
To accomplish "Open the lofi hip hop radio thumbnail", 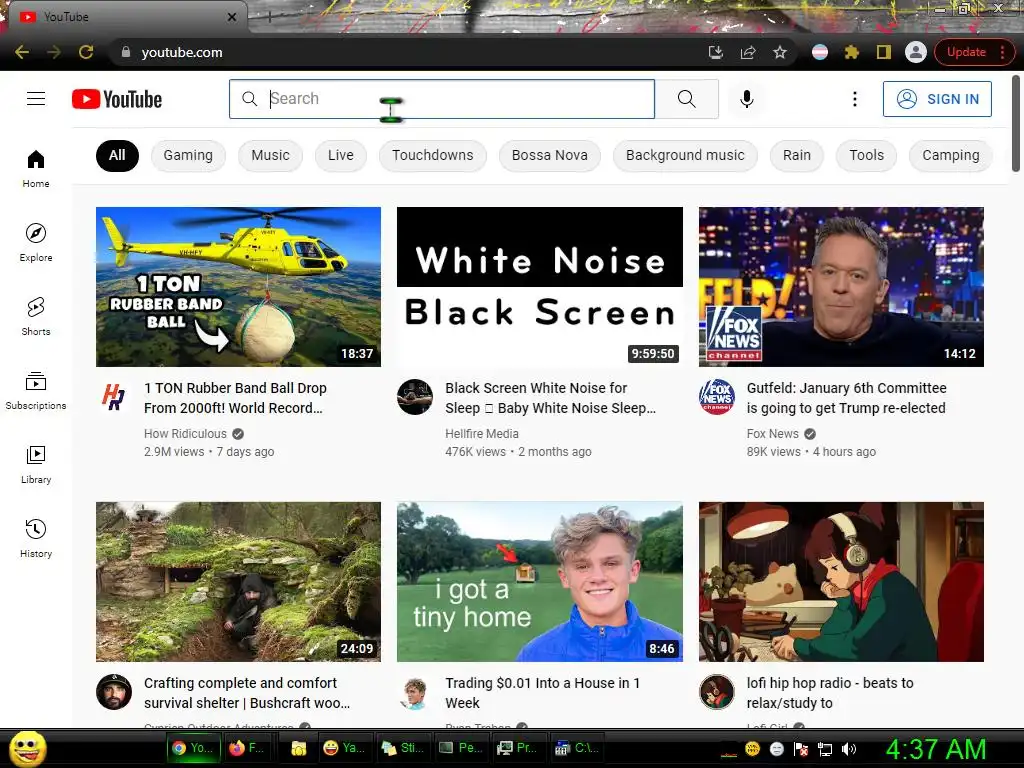I will pyautogui.click(x=841, y=582).
